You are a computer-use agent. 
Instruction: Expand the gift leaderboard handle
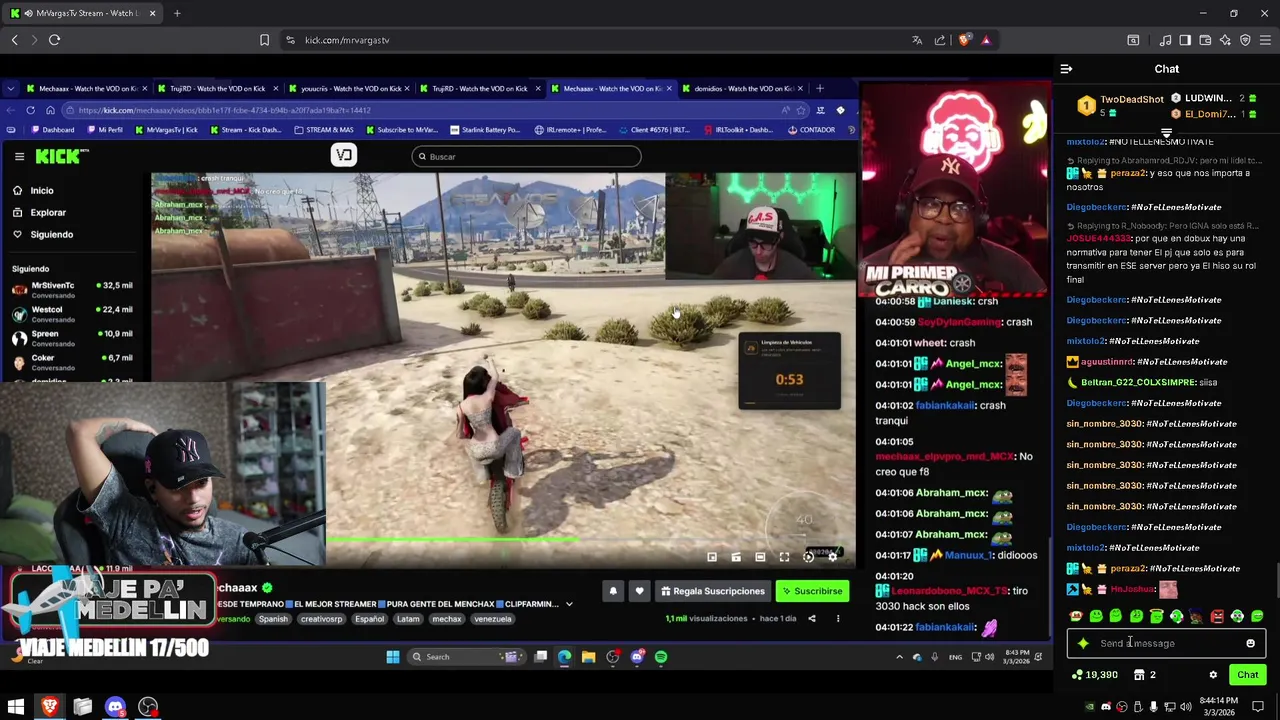(1166, 132)
